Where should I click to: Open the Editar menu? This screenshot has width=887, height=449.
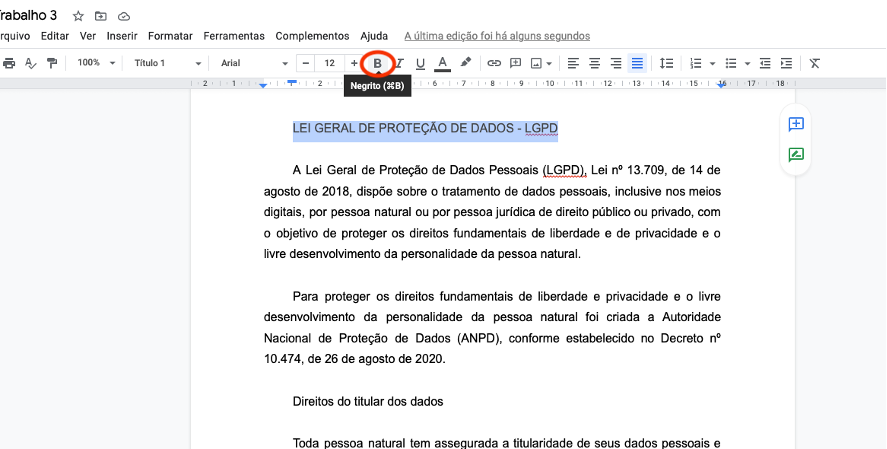pos(55,36)
